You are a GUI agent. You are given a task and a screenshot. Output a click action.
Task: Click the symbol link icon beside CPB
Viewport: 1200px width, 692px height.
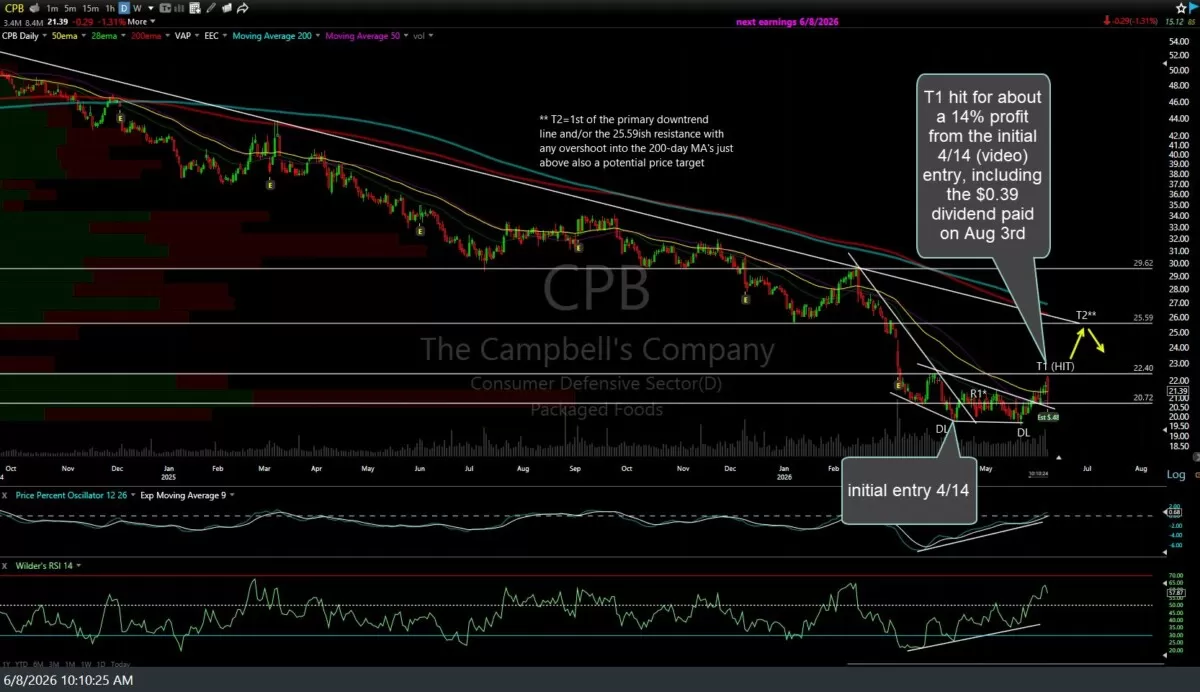[x=35, y=8]
